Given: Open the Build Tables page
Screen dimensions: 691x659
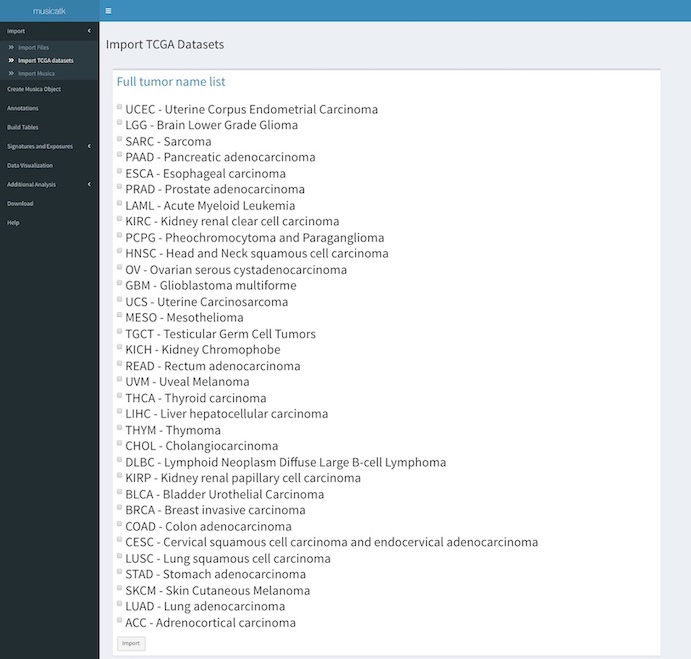Looking at the screenshot, I should point(23,127).
